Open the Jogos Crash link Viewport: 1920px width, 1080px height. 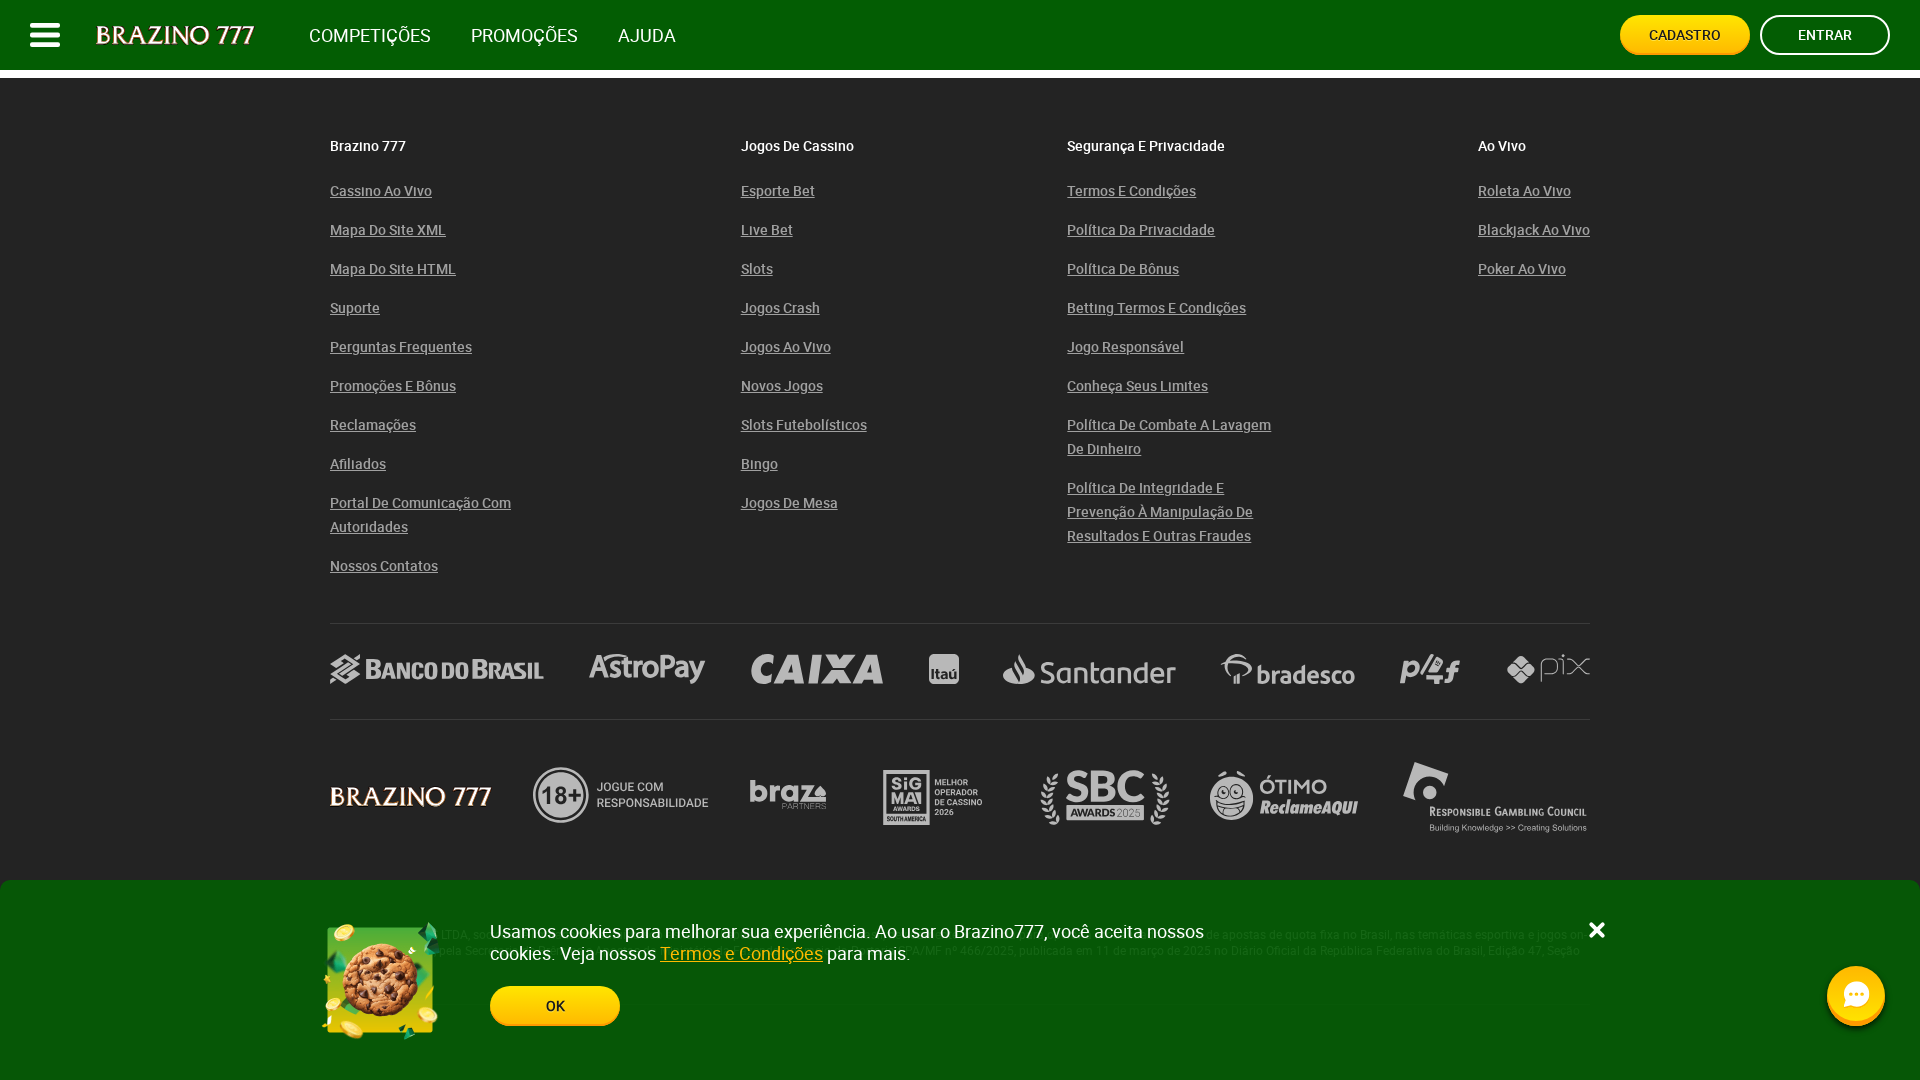point(780,308)
